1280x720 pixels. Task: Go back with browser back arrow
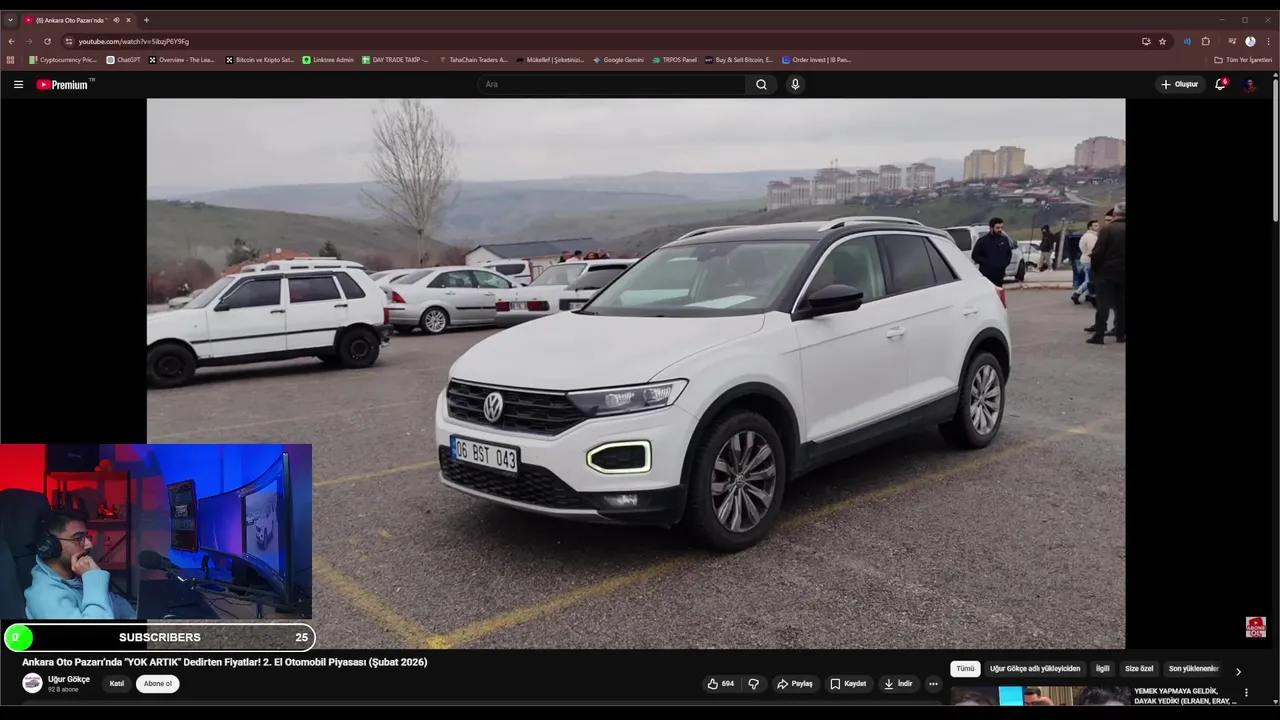11,41
